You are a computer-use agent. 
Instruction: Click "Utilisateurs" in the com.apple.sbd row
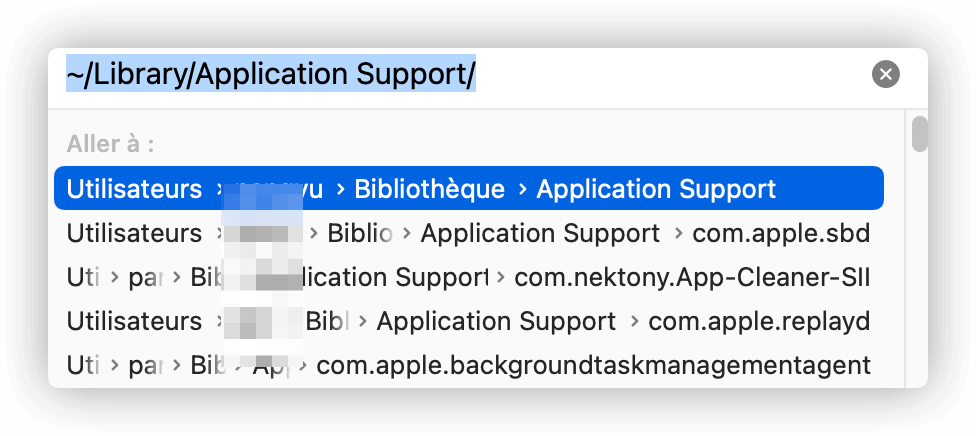tap(134, 233)
